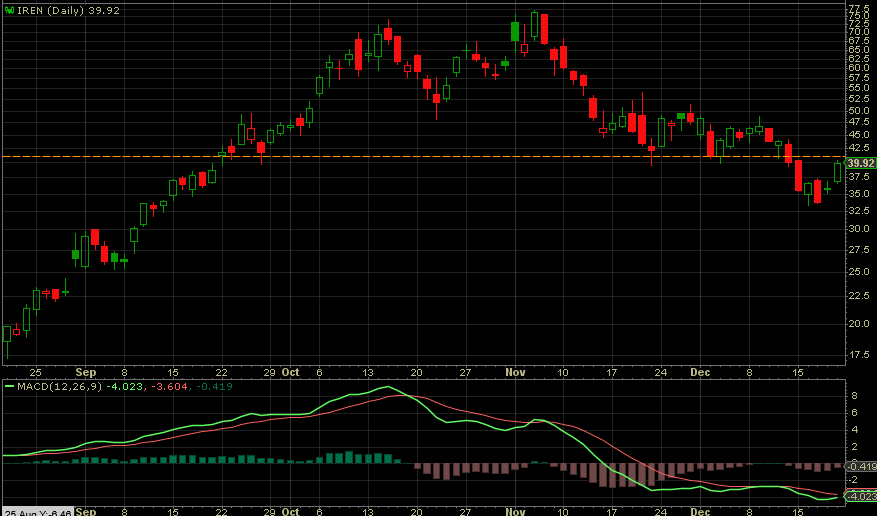This screenshot has width=877, height=516.
Task: Select the "IREN (Daily) 39.92" chart title
Action: point(68,10)
